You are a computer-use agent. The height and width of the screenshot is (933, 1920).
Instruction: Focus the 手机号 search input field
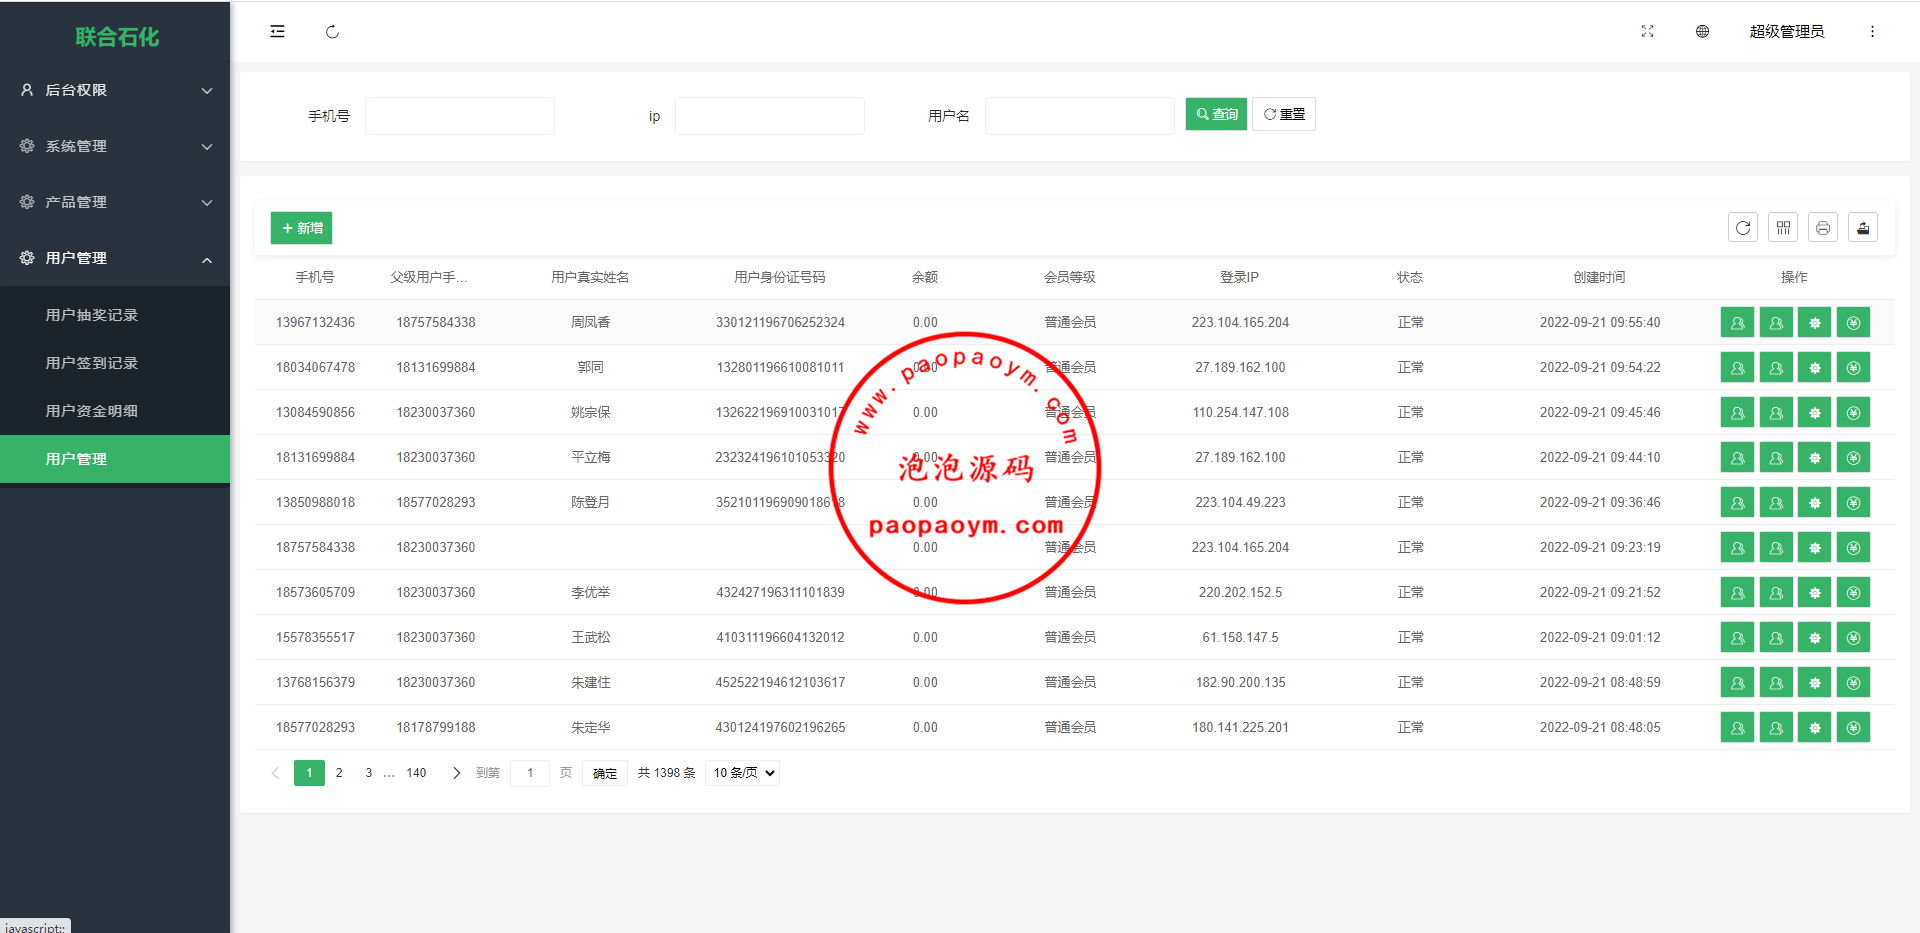coord(459,116)
